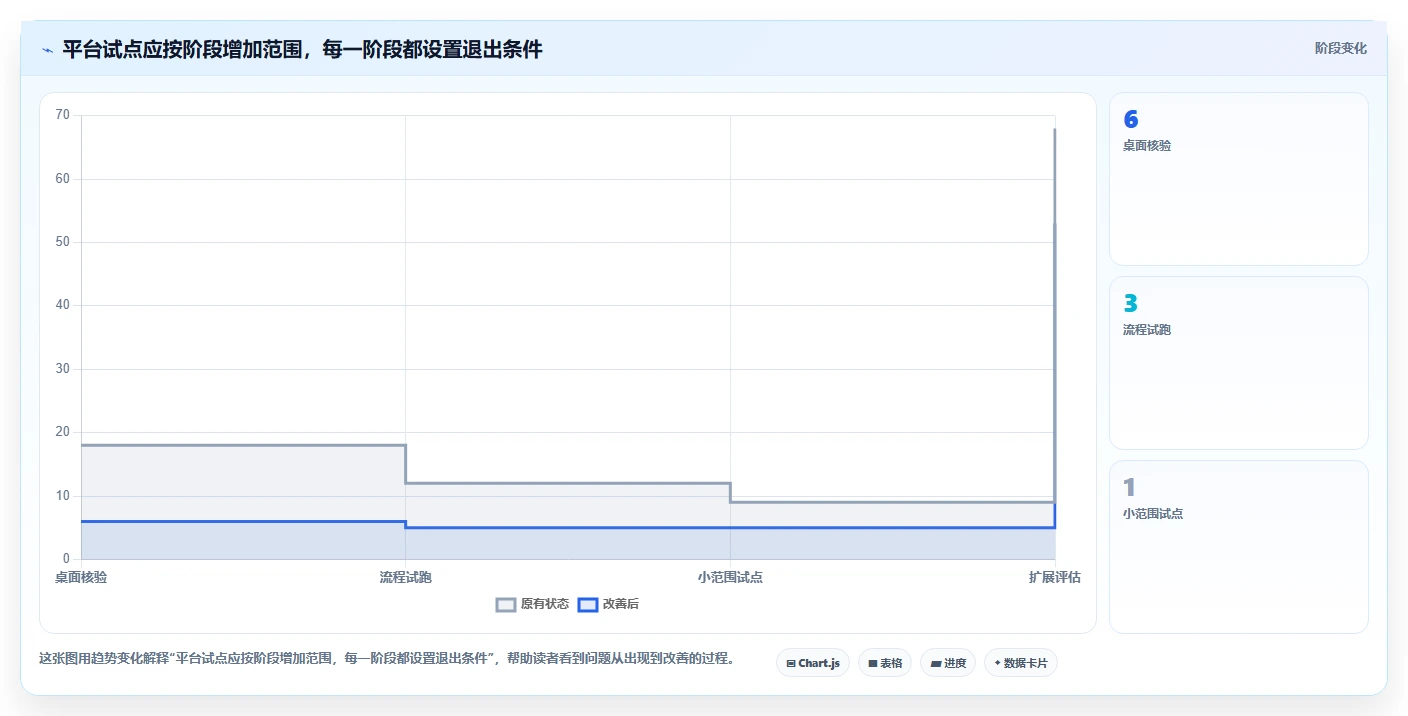Click the 扩展评估 x-axis label
The height and width of the screenshot is (716, 1408).
pyautogui.click(x=1055, y=577)
